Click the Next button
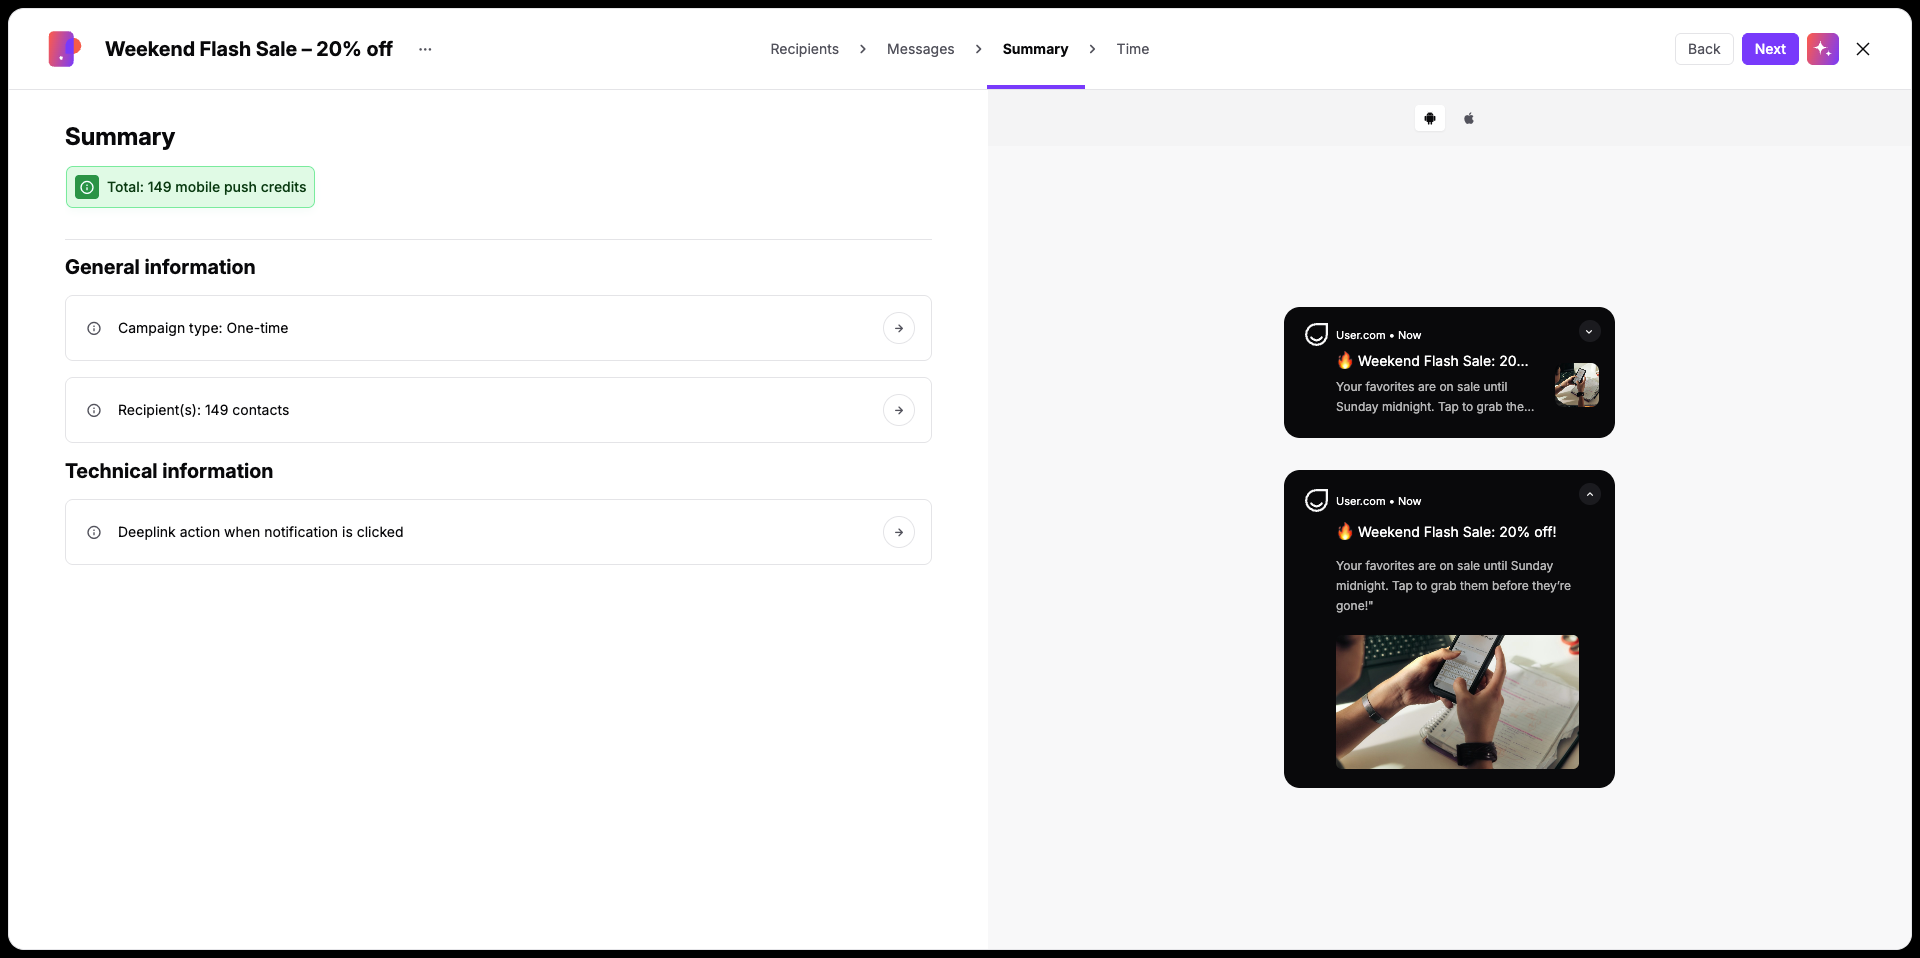 (1770, 49)
